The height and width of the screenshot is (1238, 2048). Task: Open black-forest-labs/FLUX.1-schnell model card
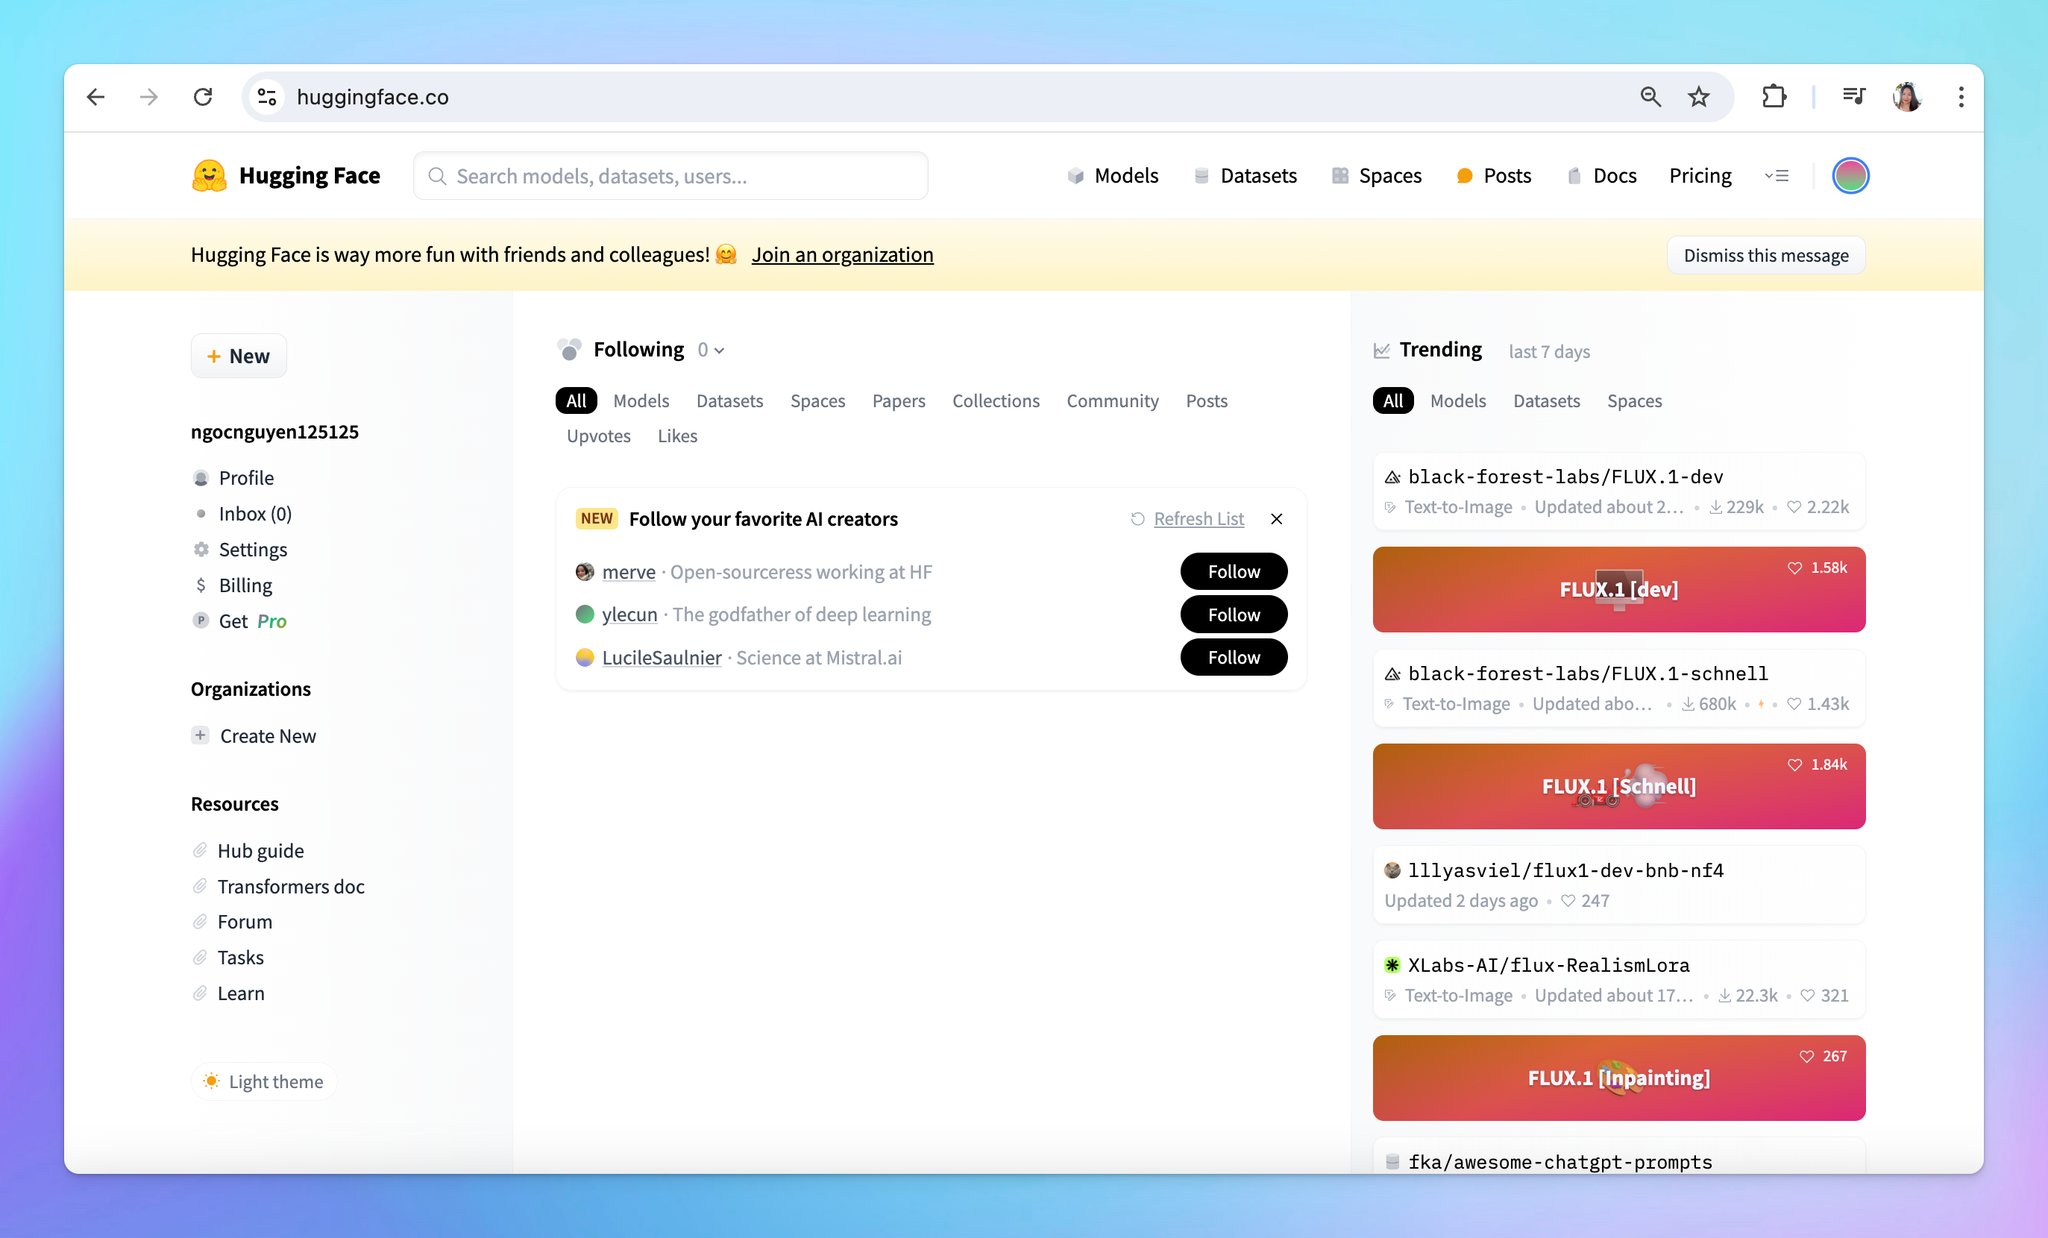click(1619, 688)
